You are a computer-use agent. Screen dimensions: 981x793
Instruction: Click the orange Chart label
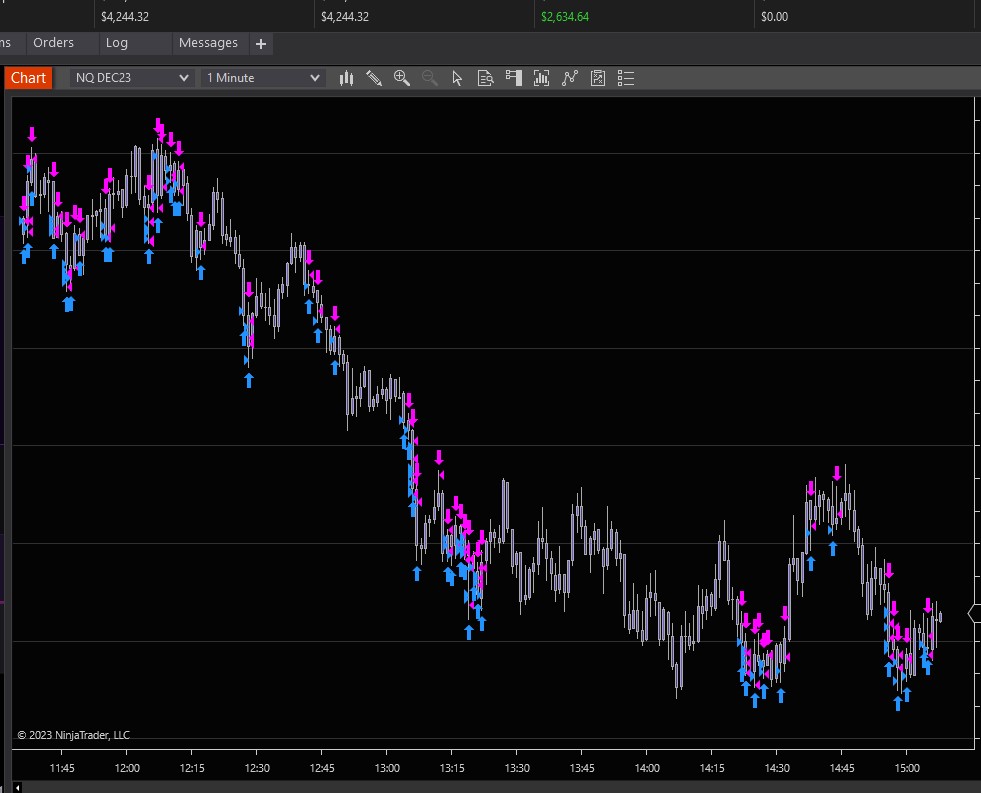pyautogui.click(x=28, y=78)
